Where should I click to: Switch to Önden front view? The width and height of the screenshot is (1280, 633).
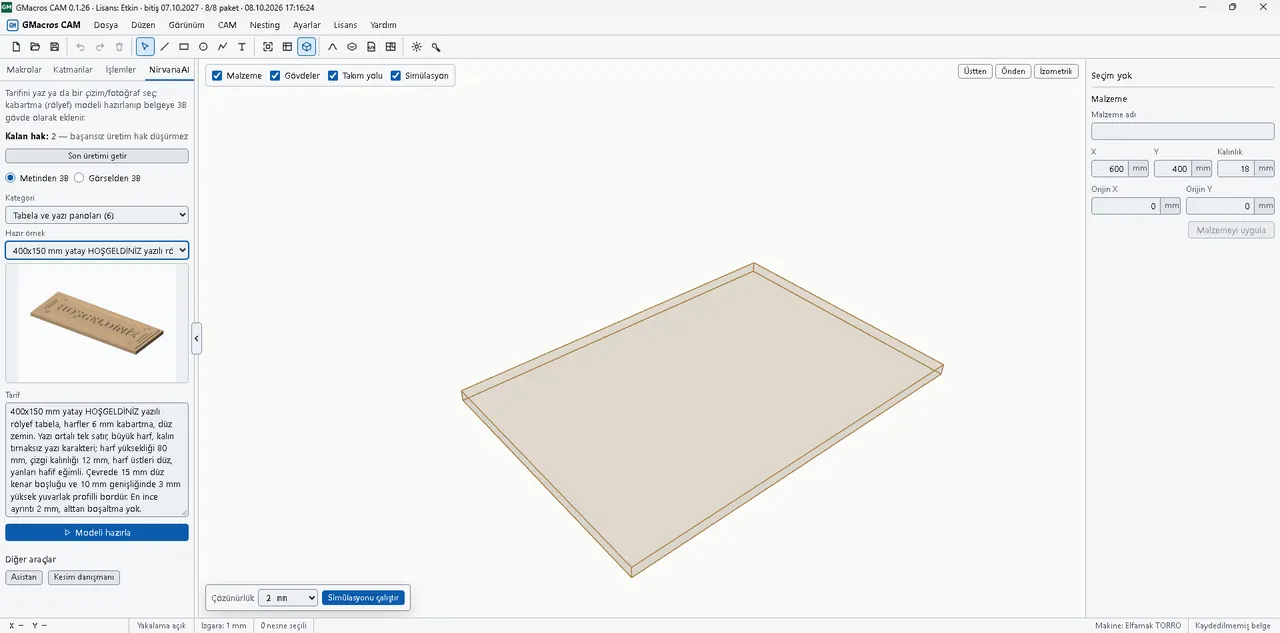pyautogui.click(x=1014, y=71)
